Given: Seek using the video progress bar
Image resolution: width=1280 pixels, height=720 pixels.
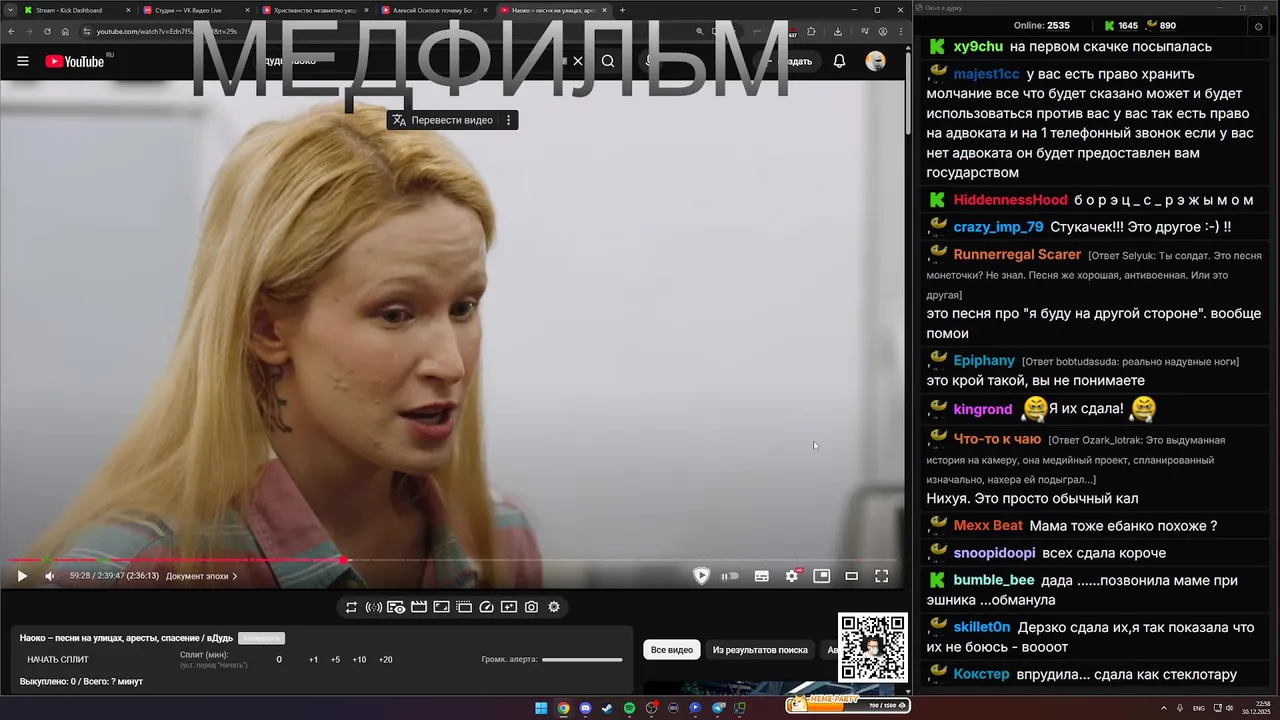Looking at the screenshot, I should (452, 560).
